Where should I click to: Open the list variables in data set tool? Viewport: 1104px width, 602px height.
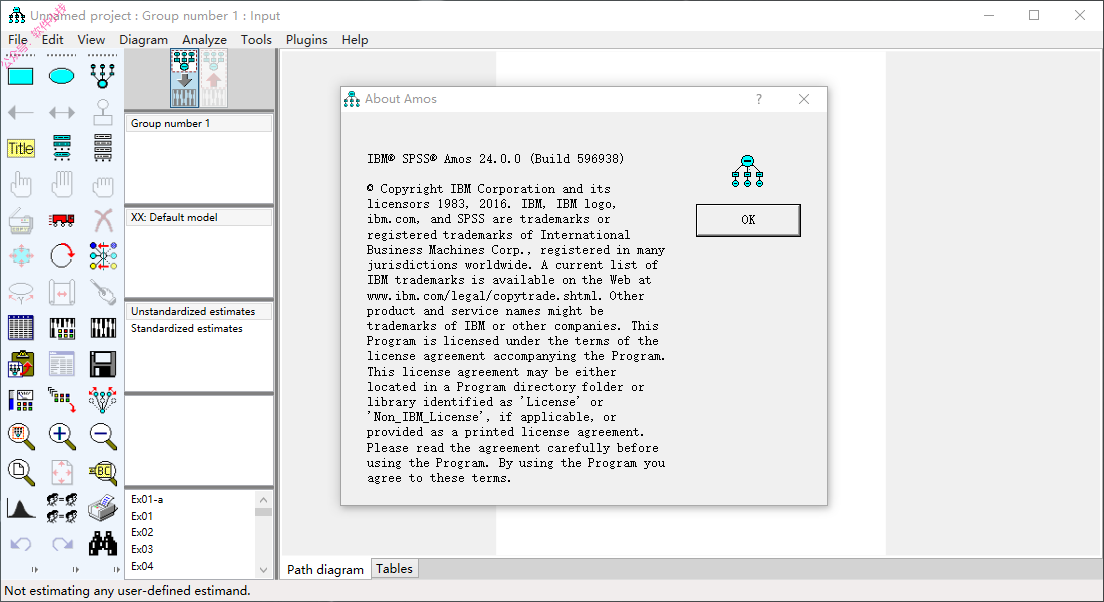[103, 149]
